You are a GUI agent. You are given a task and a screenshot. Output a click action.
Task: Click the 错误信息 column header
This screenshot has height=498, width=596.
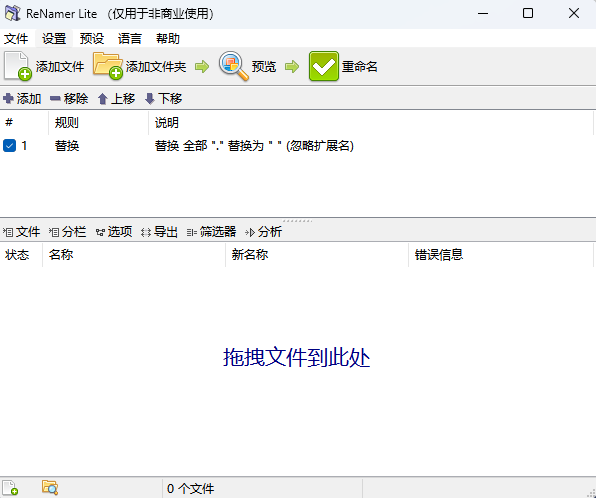tap(501, 255)
